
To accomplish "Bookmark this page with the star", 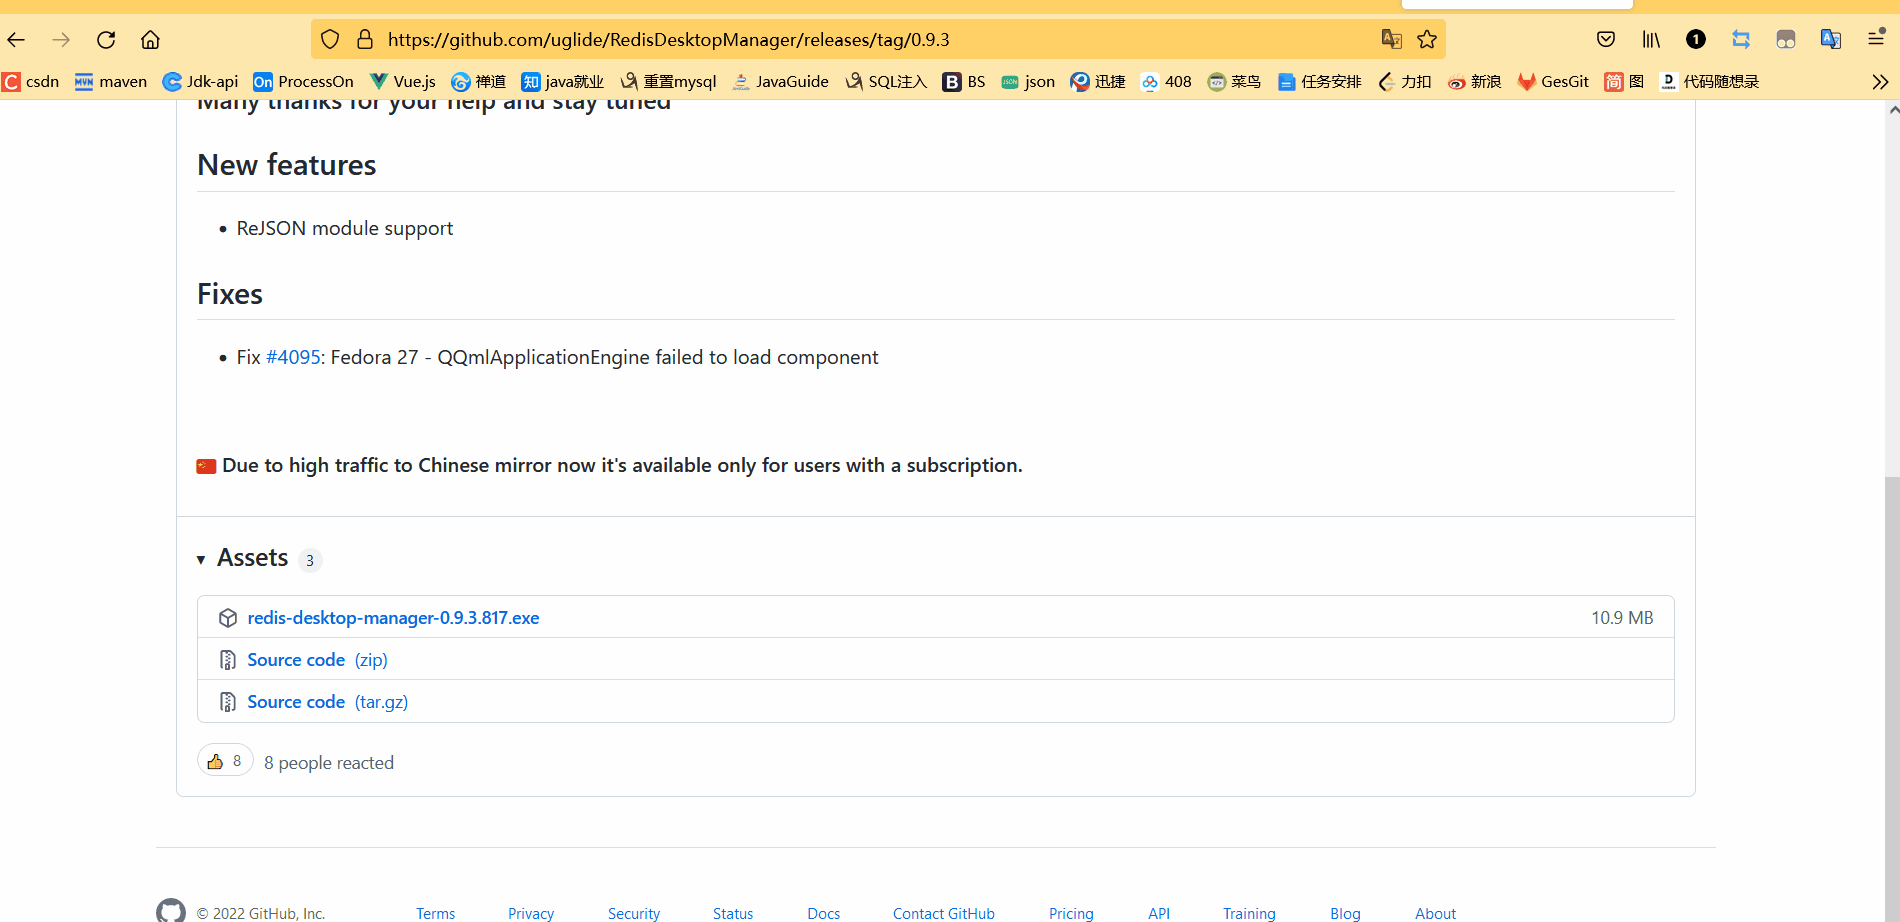I will tap(1427, 39).
